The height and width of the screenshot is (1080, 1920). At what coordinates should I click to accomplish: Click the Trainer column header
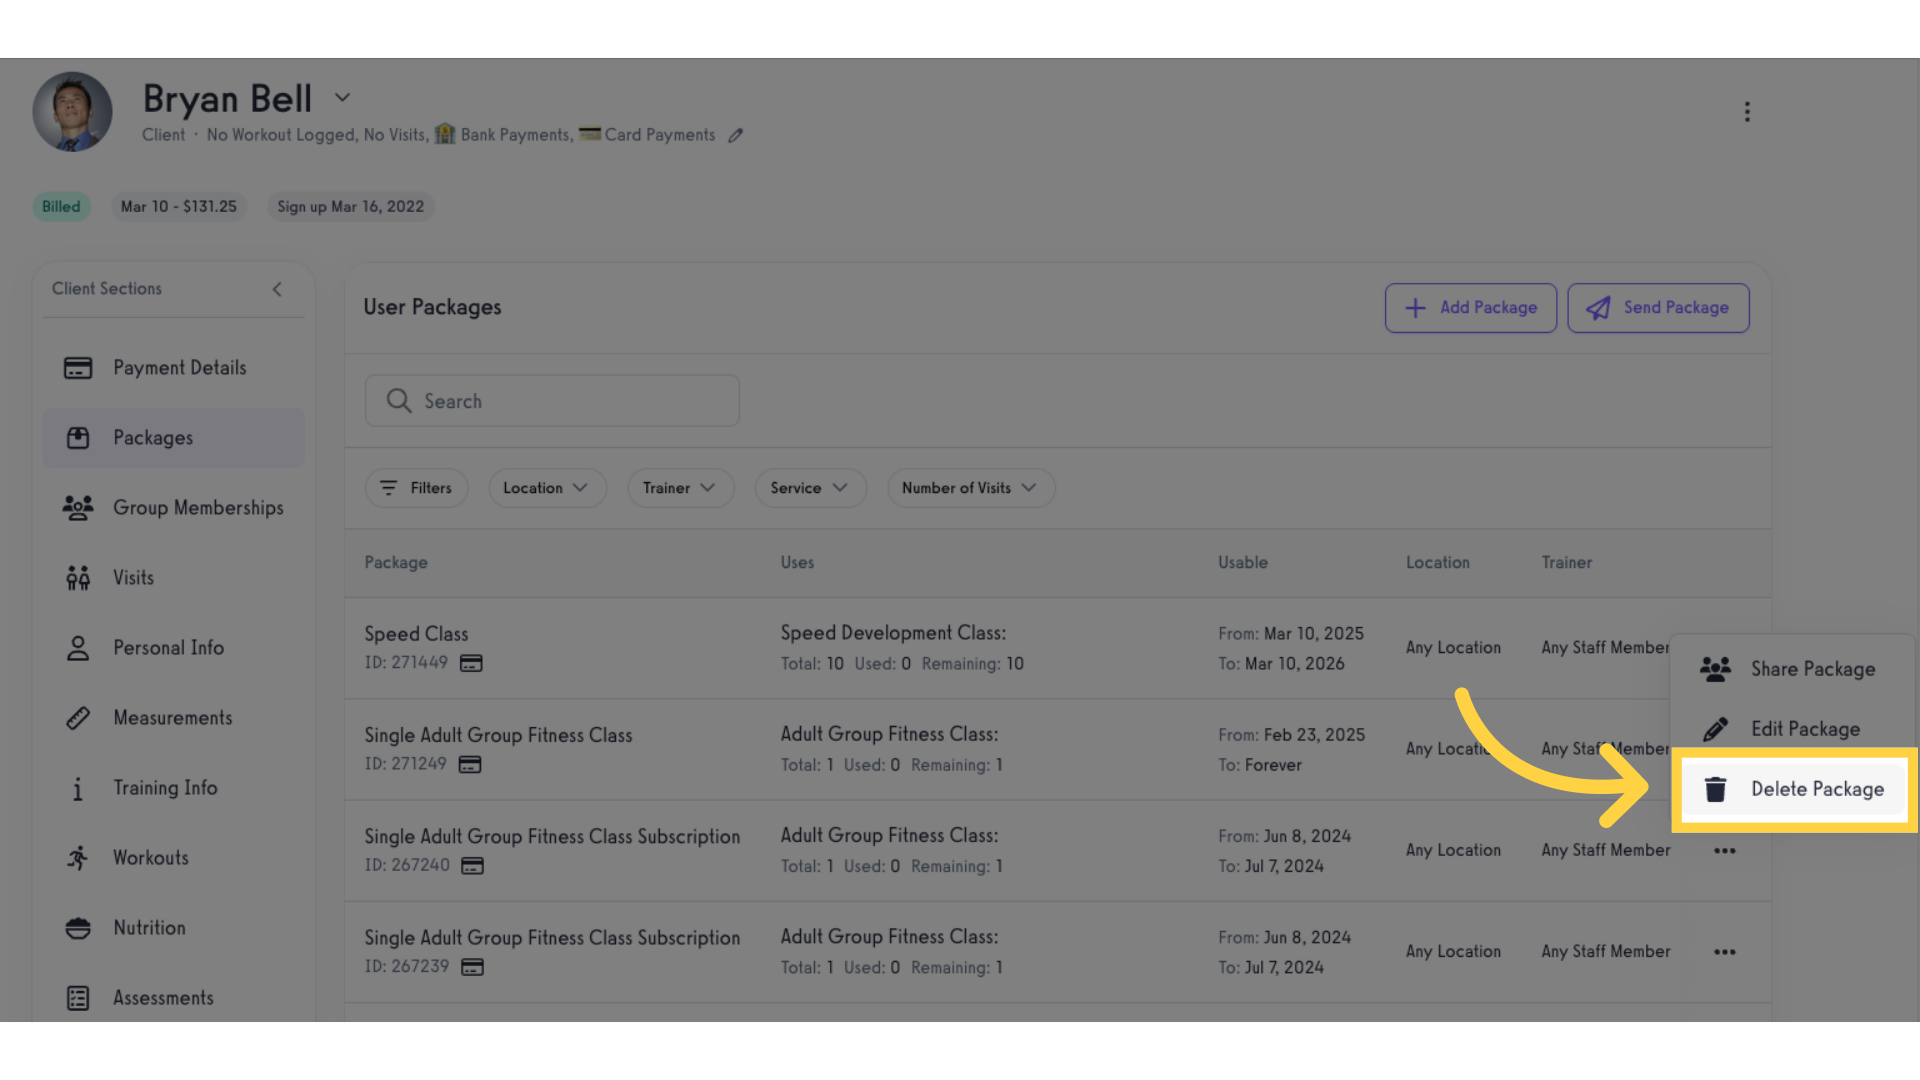coord(1567,563)
